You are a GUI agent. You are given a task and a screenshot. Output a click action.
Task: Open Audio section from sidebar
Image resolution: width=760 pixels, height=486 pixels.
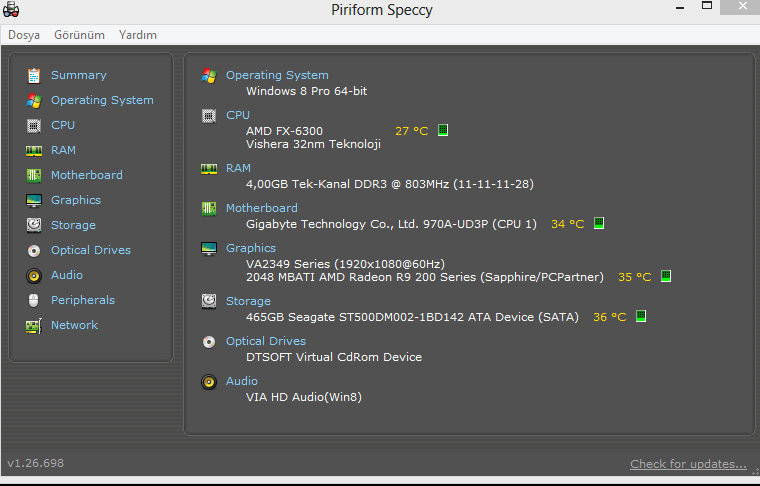tap(67, 275)
